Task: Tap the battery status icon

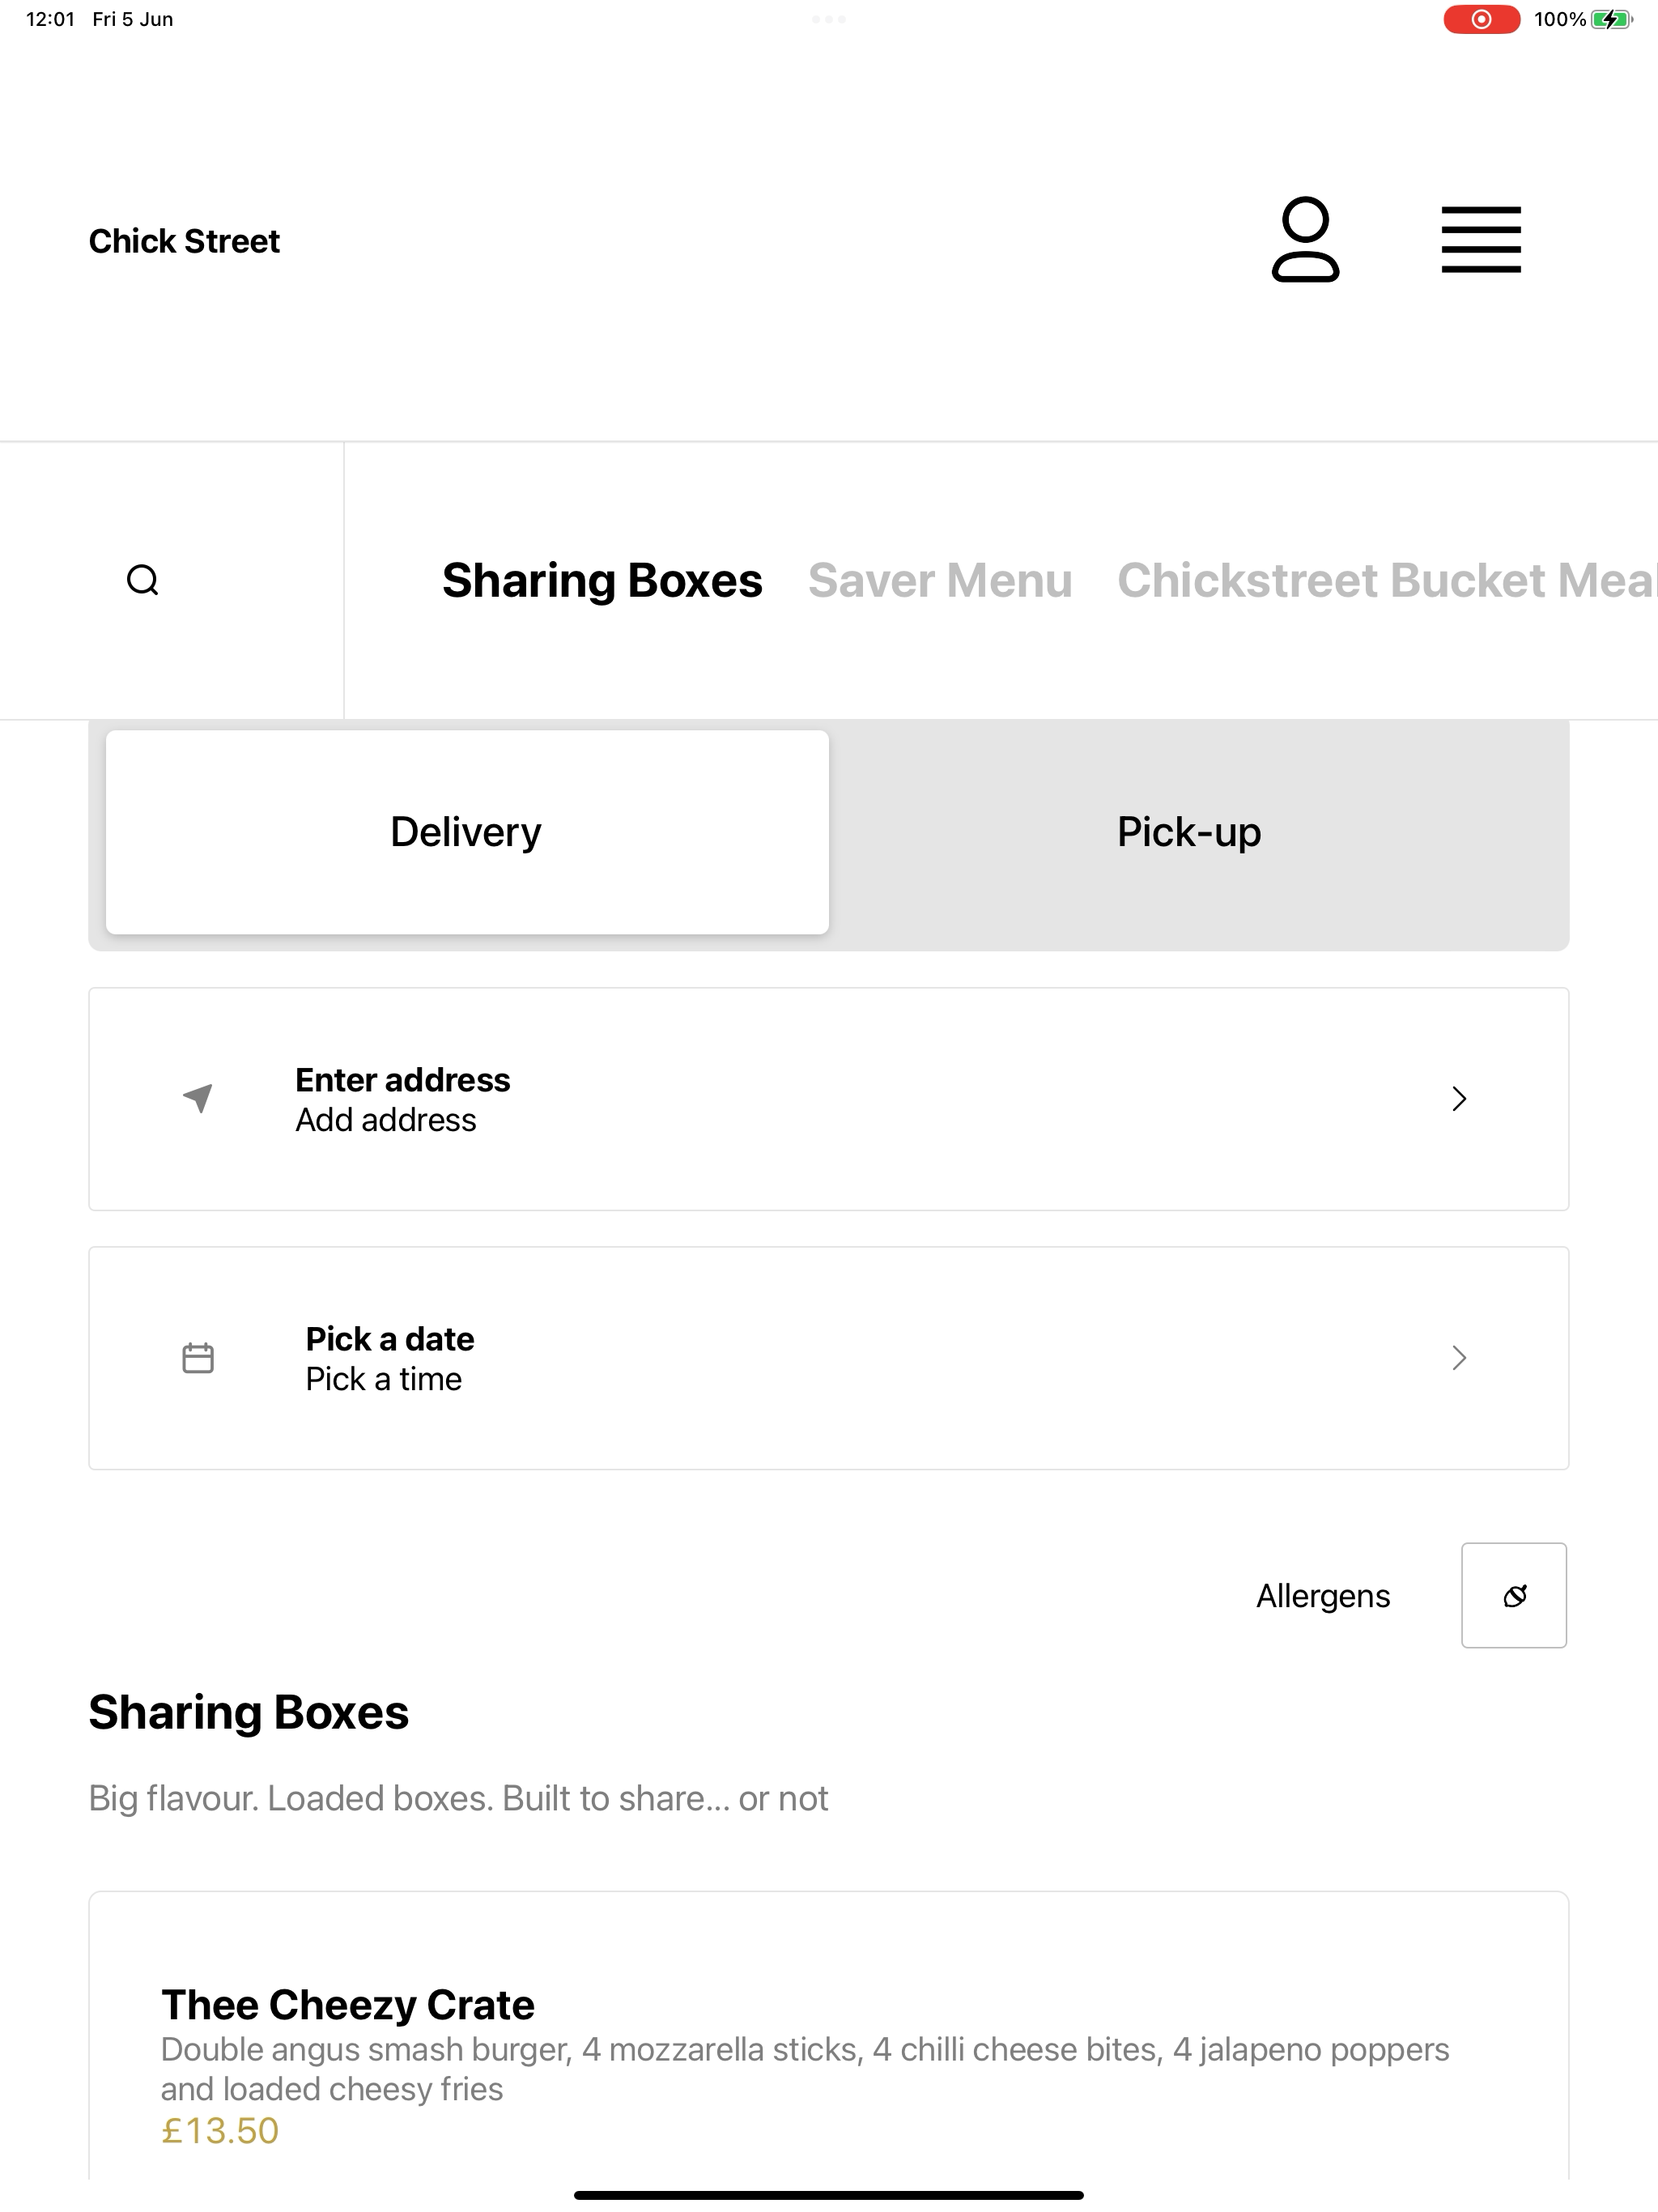Action: (x=1611, y=19)
